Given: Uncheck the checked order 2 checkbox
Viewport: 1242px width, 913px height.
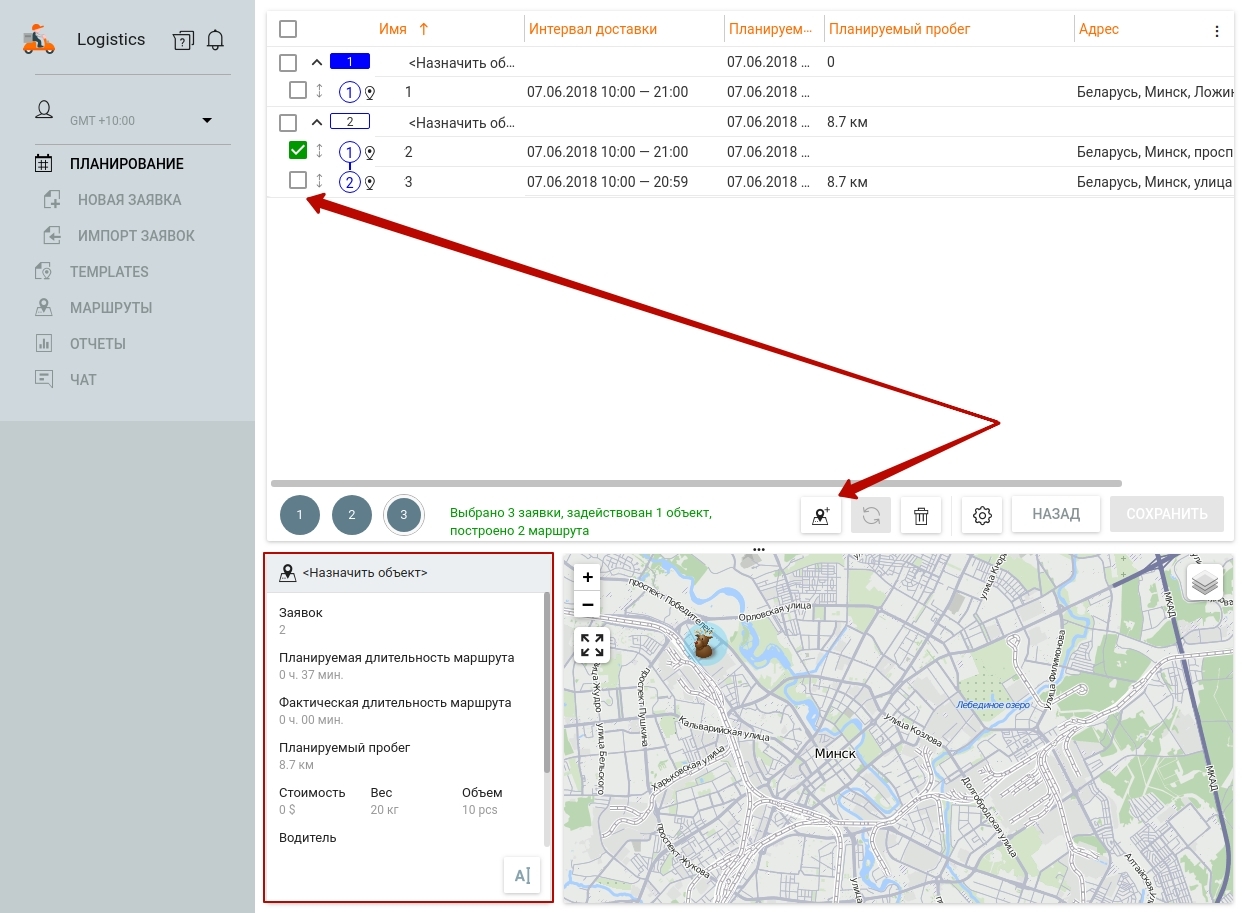Looking at the screenshot, I should (x=297, y=151).
